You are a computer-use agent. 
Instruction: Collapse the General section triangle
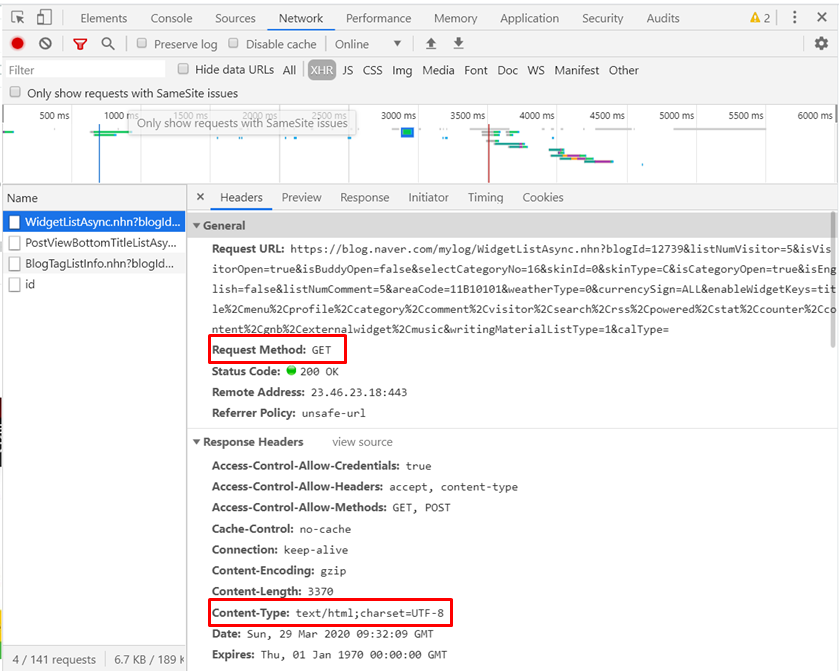pyautogui.click(x=196, y=226)
